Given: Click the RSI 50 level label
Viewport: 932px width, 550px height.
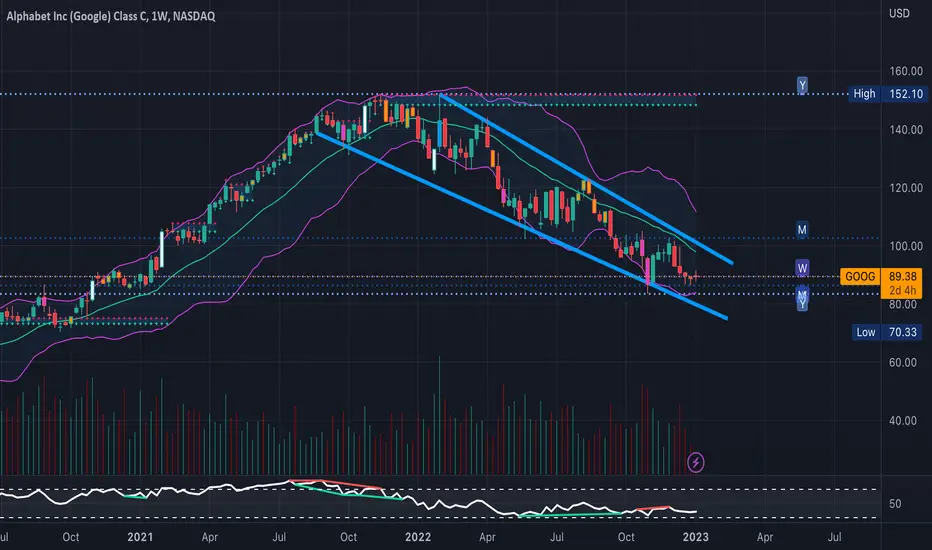Looking at the screenshot, I should click(895, 504).
